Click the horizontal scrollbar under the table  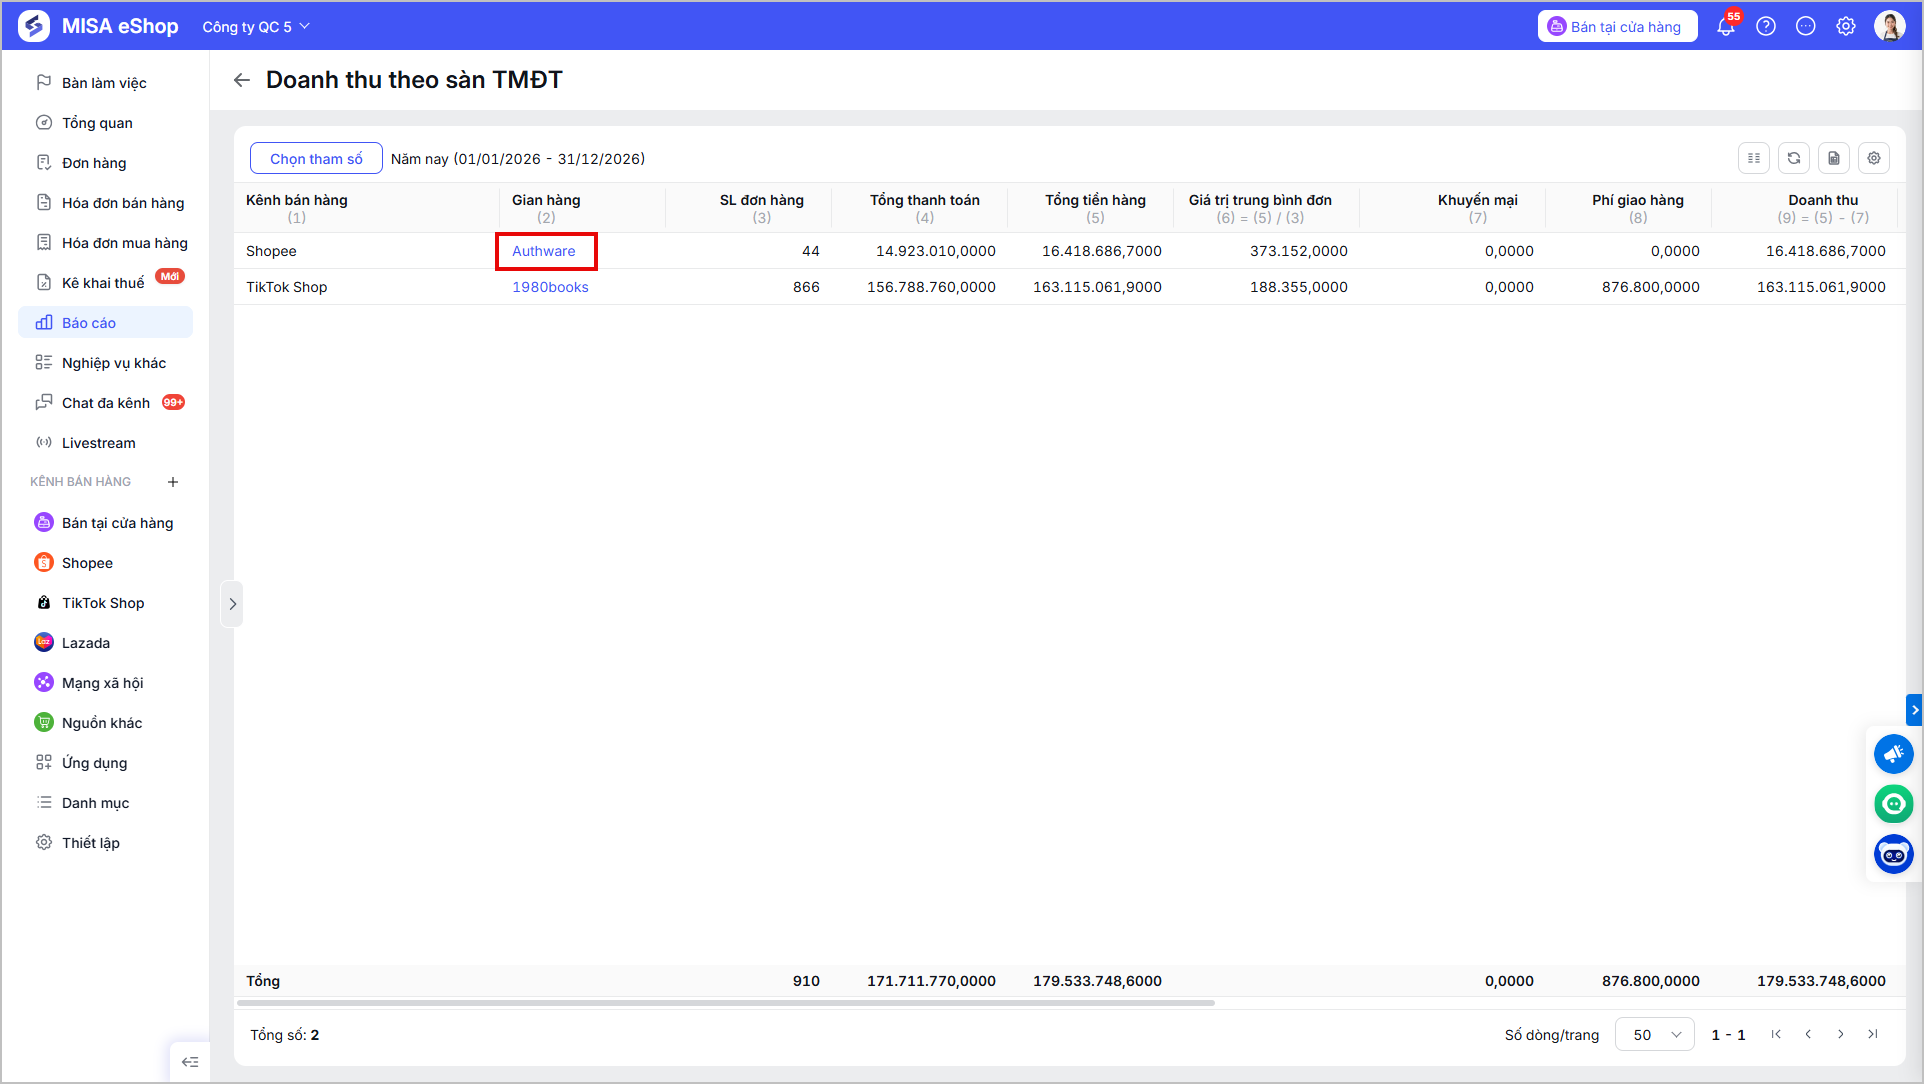(x=726, y=1002)
